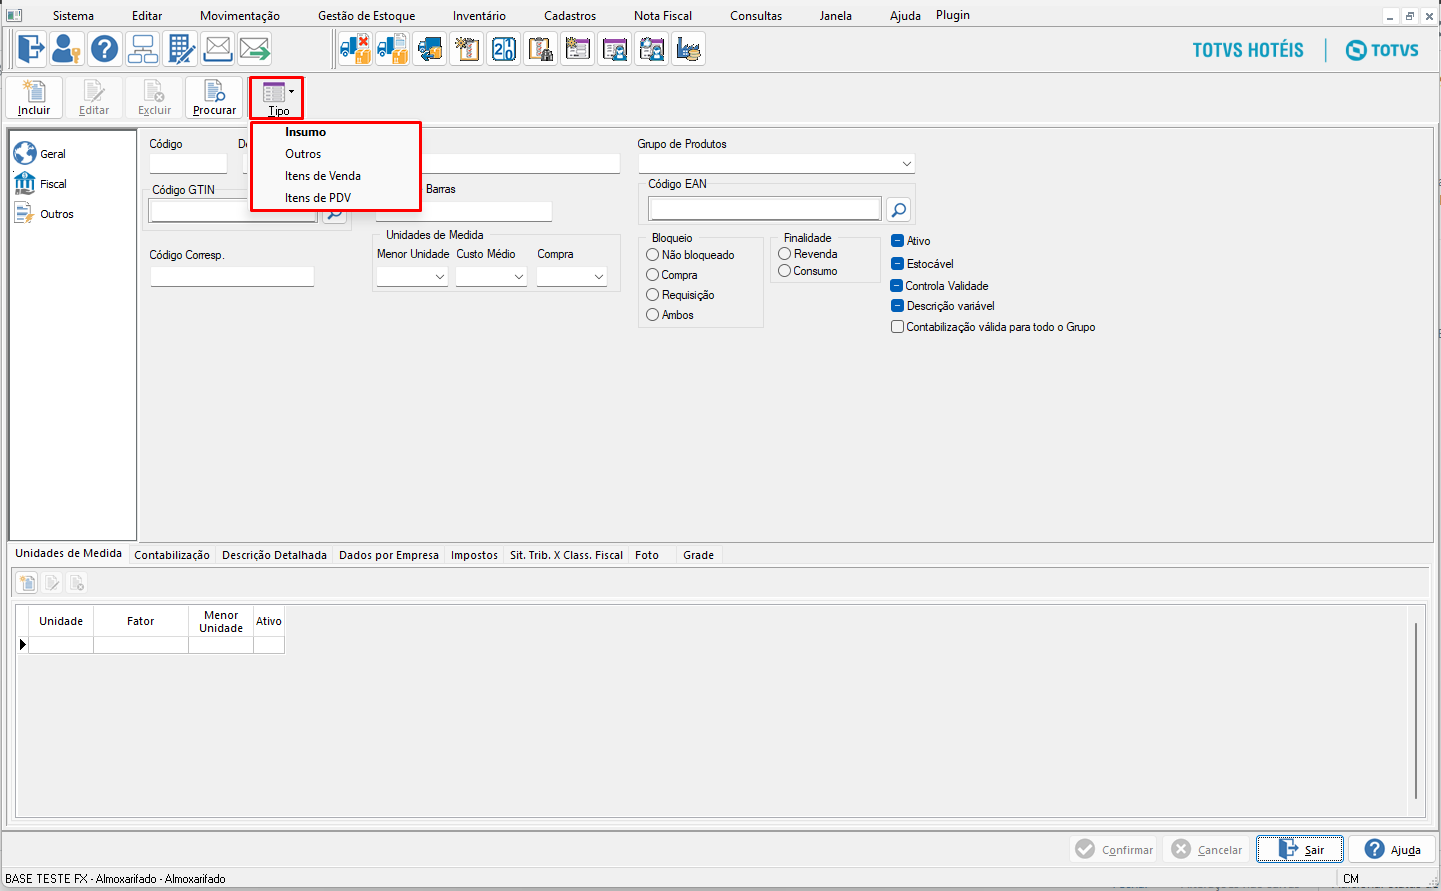Click the Procurar search button
Viewport: 1441px width, 891px height.
[x=214, y=98]
